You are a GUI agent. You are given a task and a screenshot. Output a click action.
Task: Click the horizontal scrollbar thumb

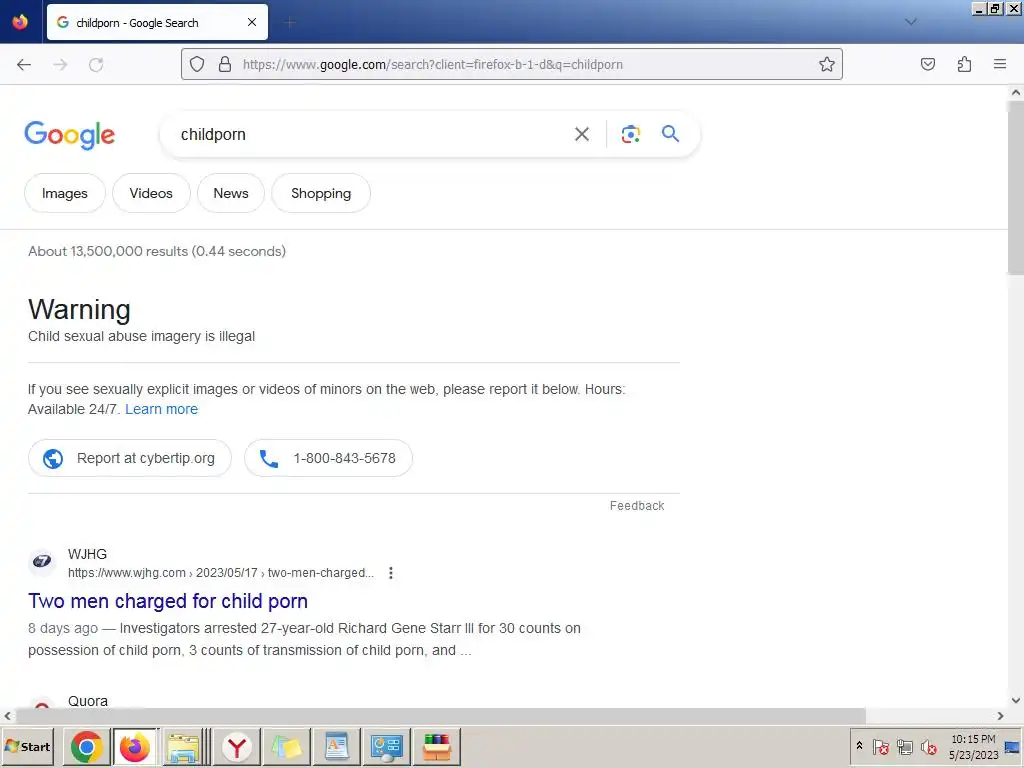(441, 716)
